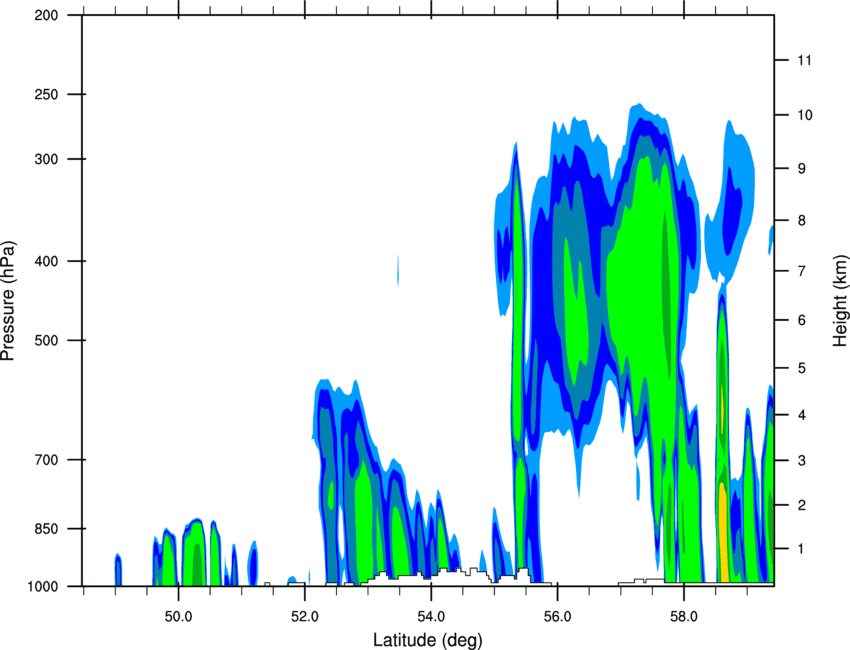Click the 1 km height label
This screenshot has width=850, height=650.
coord(801,549)
